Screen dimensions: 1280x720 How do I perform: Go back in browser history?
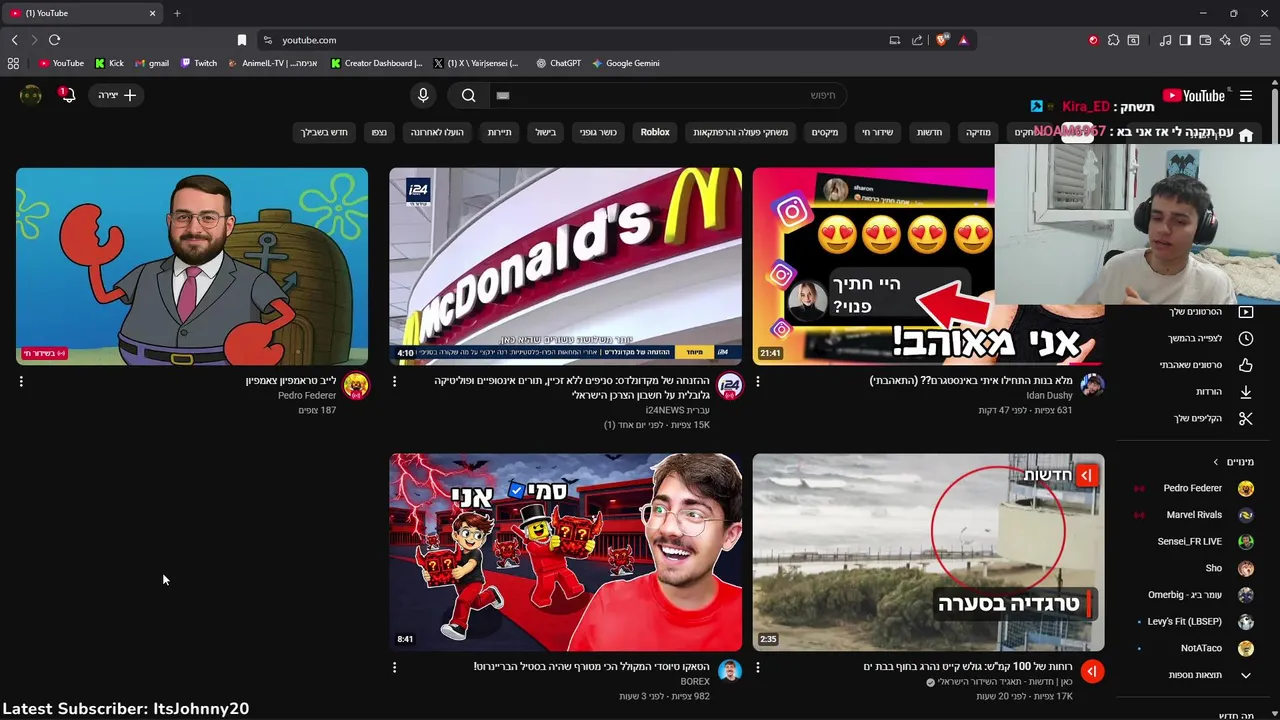pyautogui.click(x=14, y=40)
